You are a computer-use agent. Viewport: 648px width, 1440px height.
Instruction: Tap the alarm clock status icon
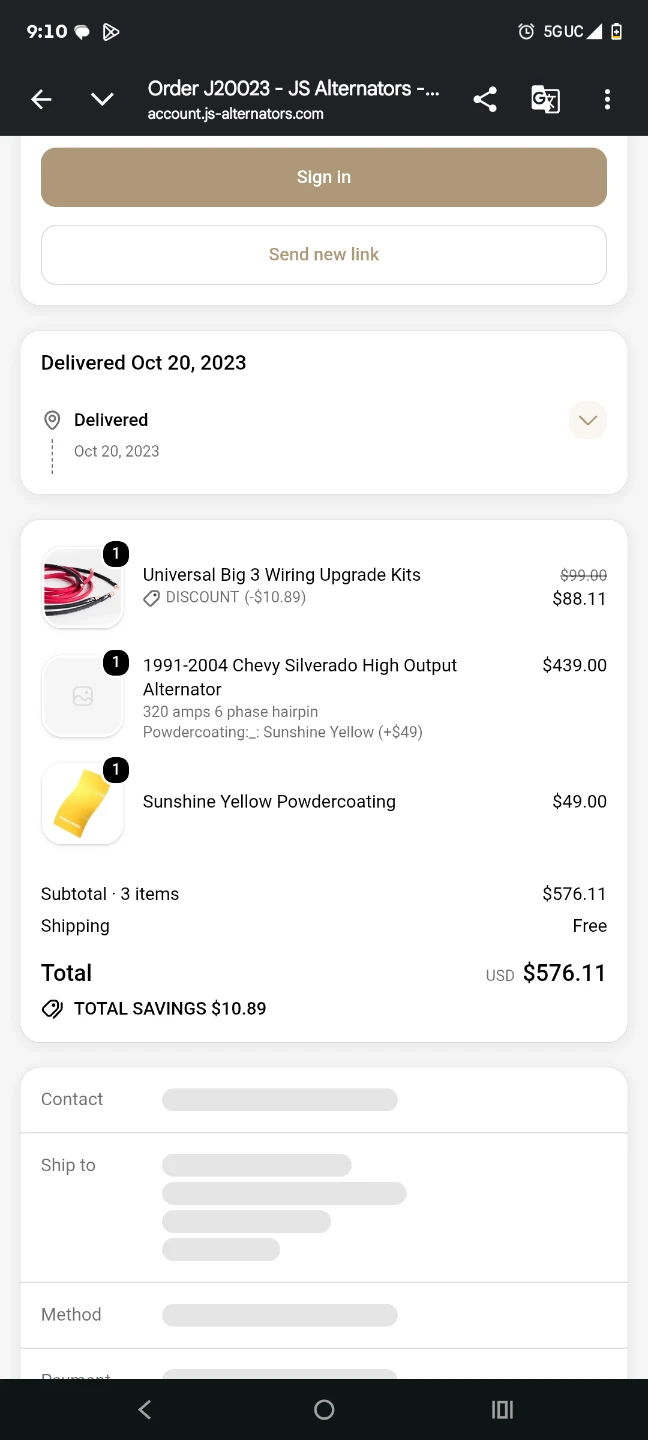pyautogui.click(x=526, y=31)
